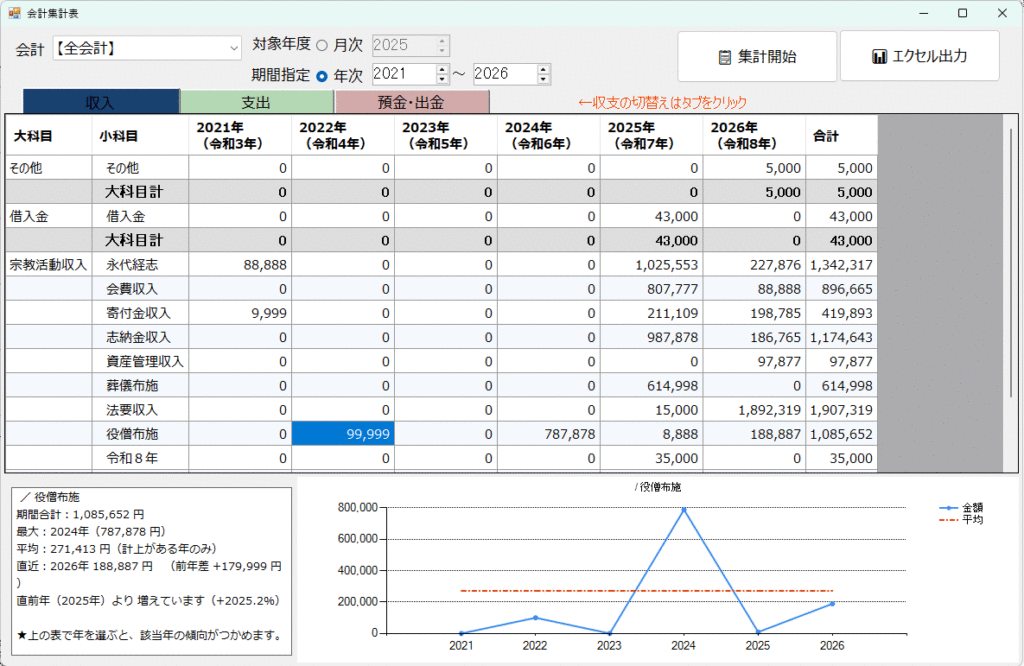
Task: Switch to the 収入 tab
Action: point(100,102)
